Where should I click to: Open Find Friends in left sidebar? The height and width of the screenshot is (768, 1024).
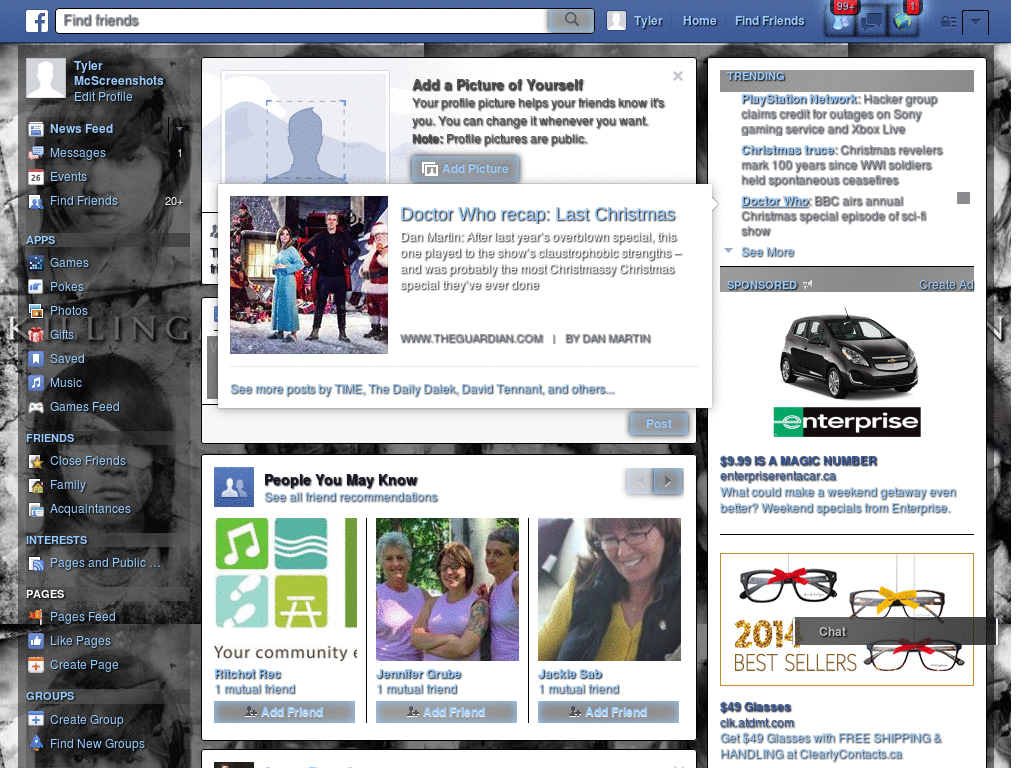click(x=84, y=201)
